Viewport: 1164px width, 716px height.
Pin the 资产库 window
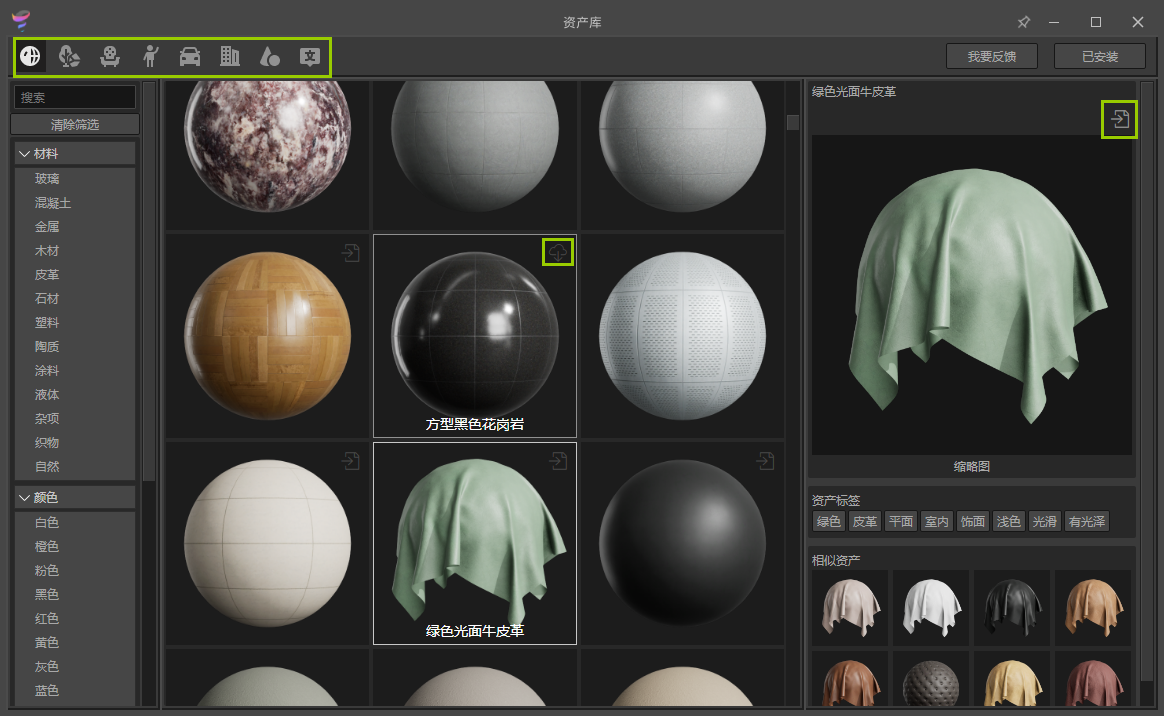[1023, 22]
